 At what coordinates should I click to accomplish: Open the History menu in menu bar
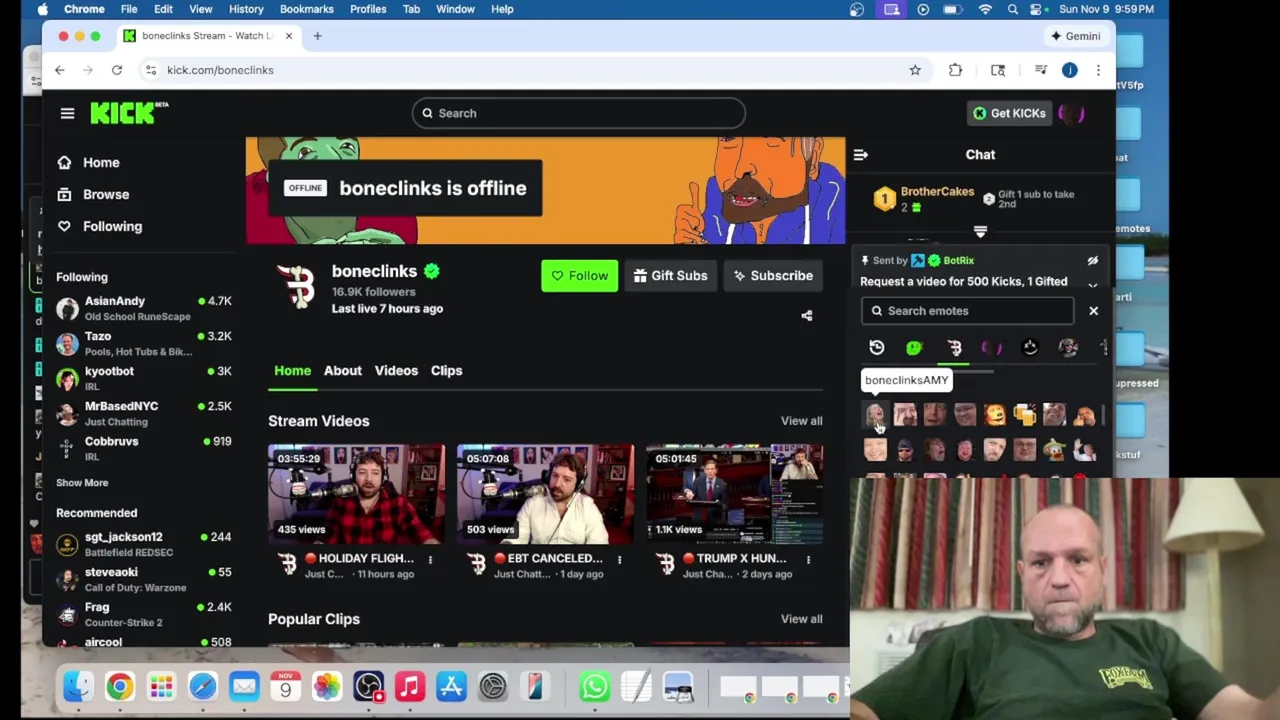tap(246, 9)
